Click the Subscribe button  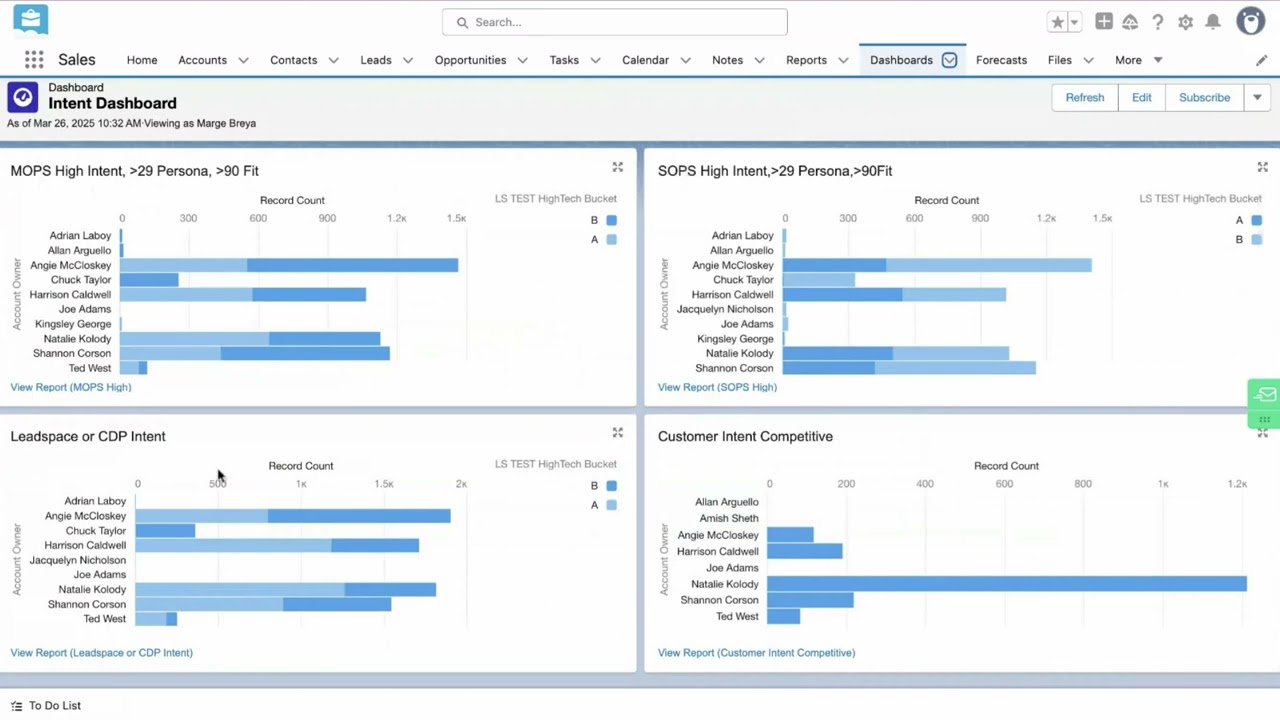point(1204,98)
